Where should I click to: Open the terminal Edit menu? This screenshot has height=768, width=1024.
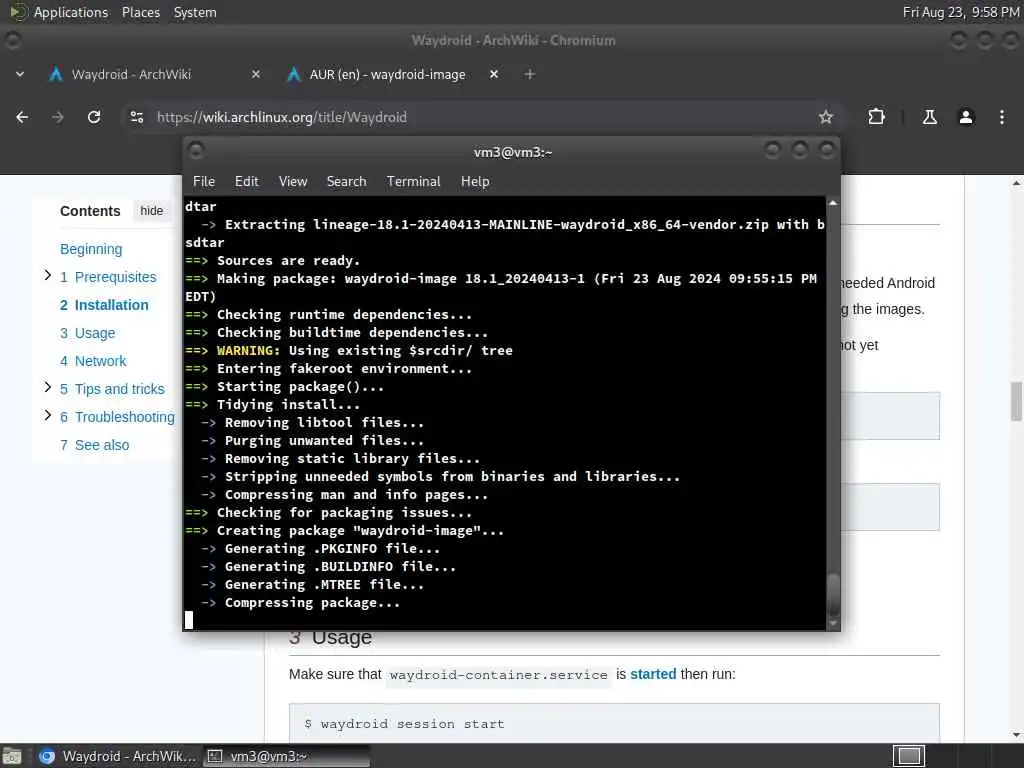pyautogui.click(x=247, y=182)
